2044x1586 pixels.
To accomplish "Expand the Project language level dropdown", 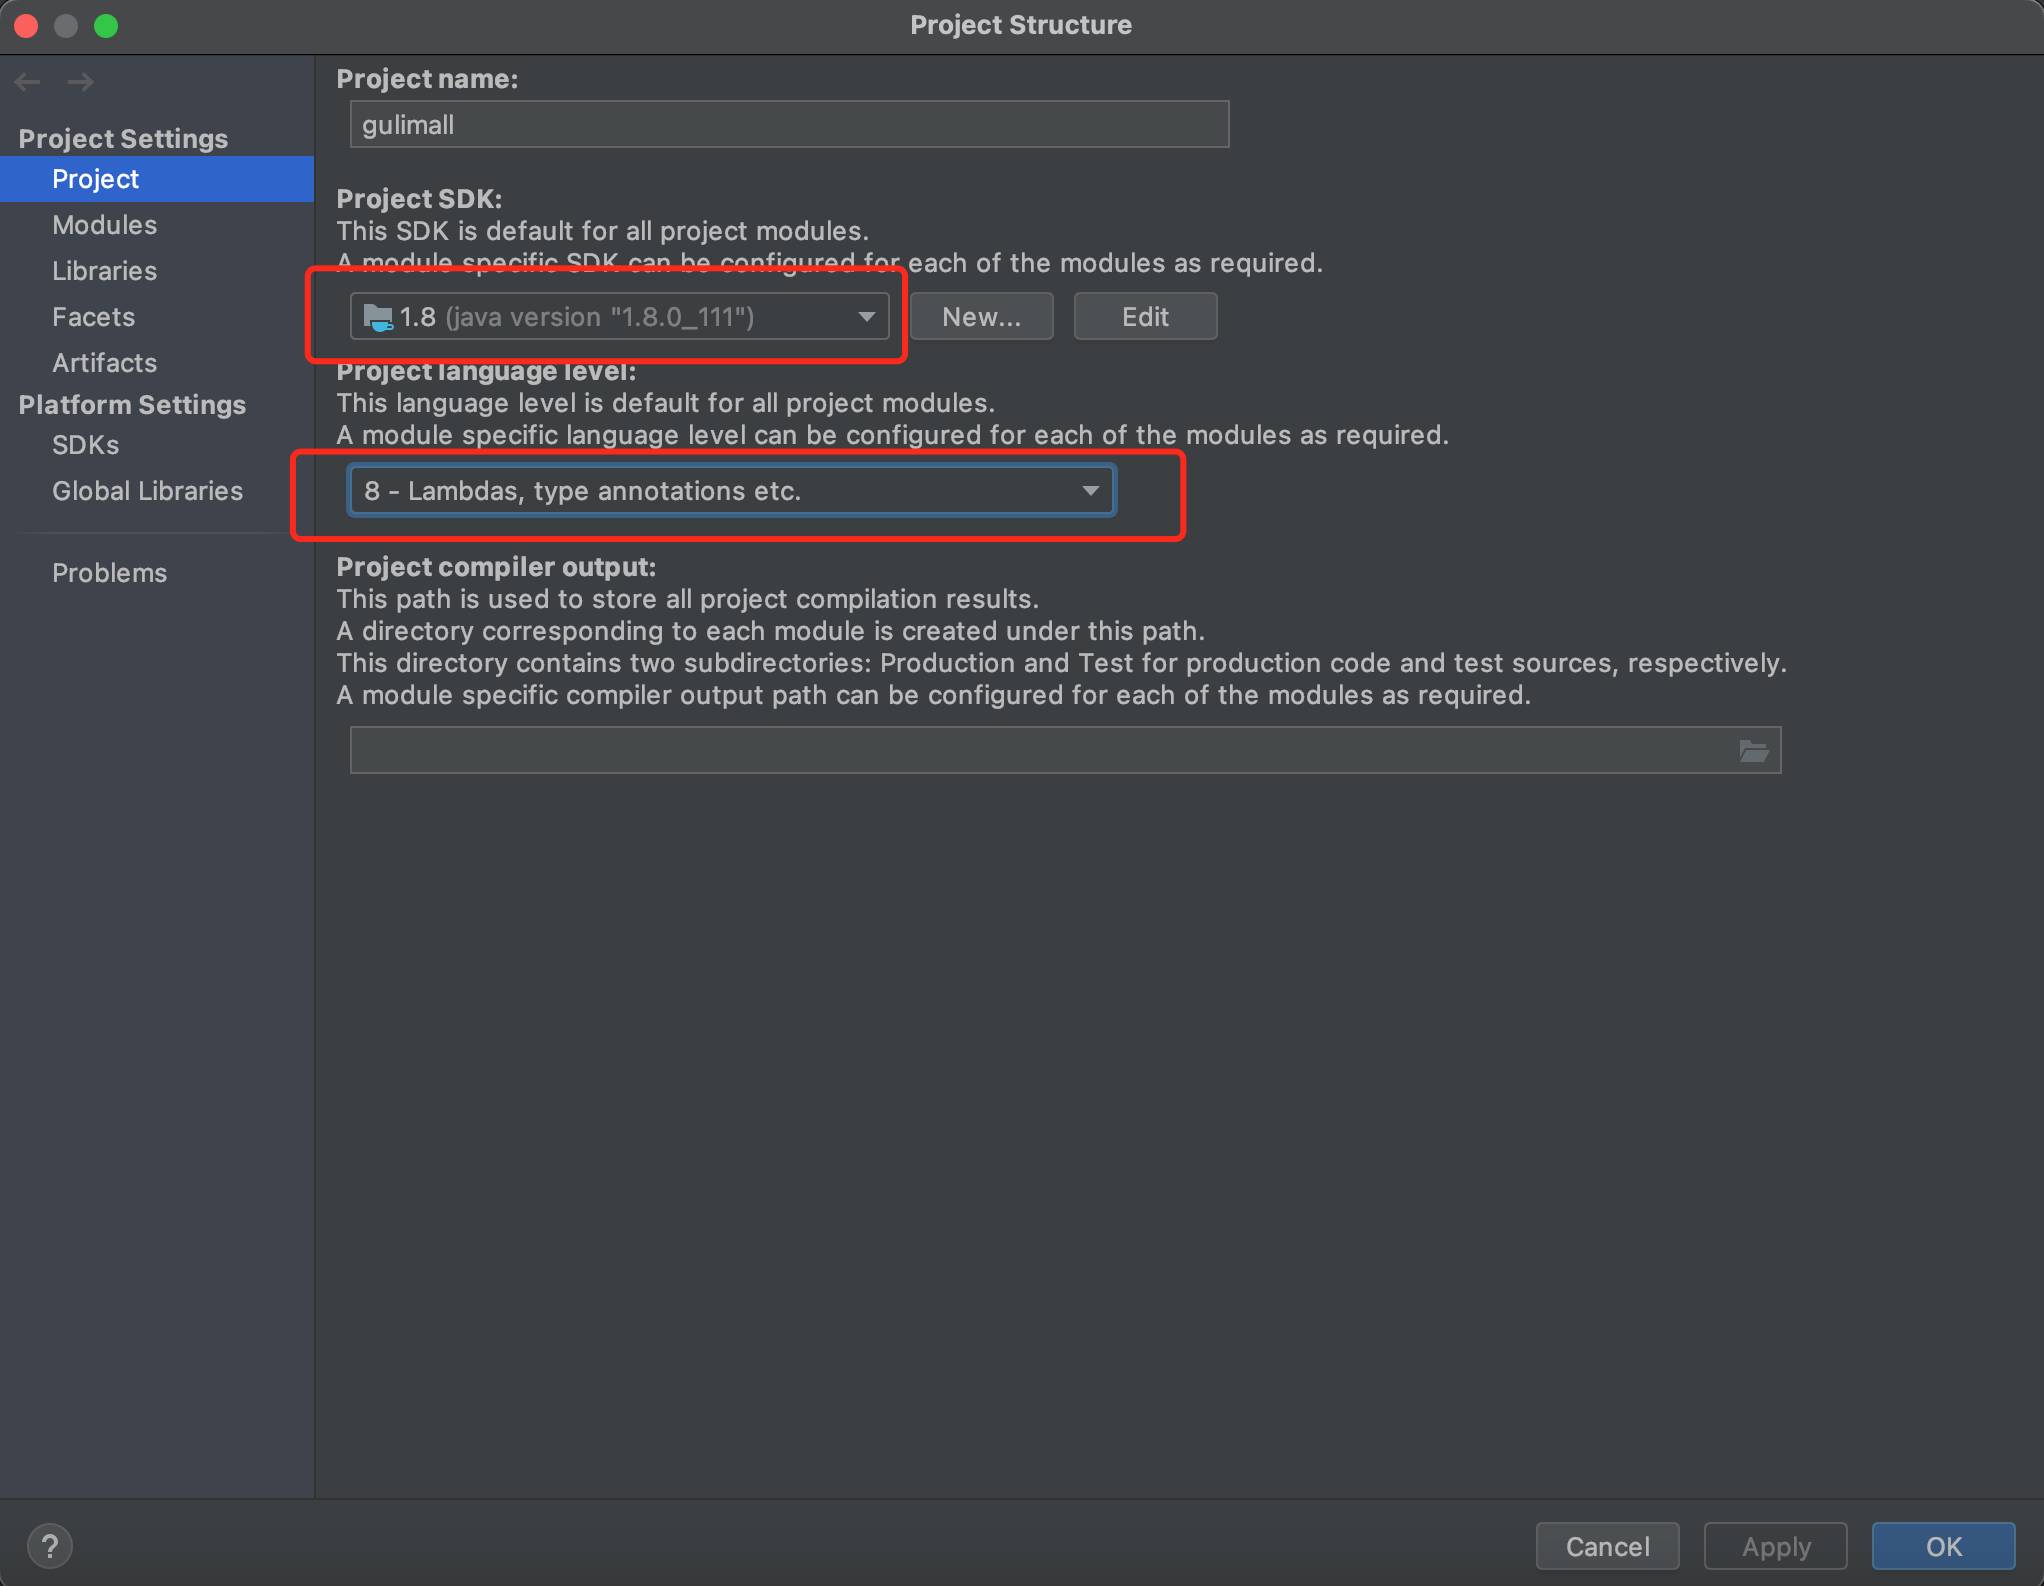I will point(1090,491).
